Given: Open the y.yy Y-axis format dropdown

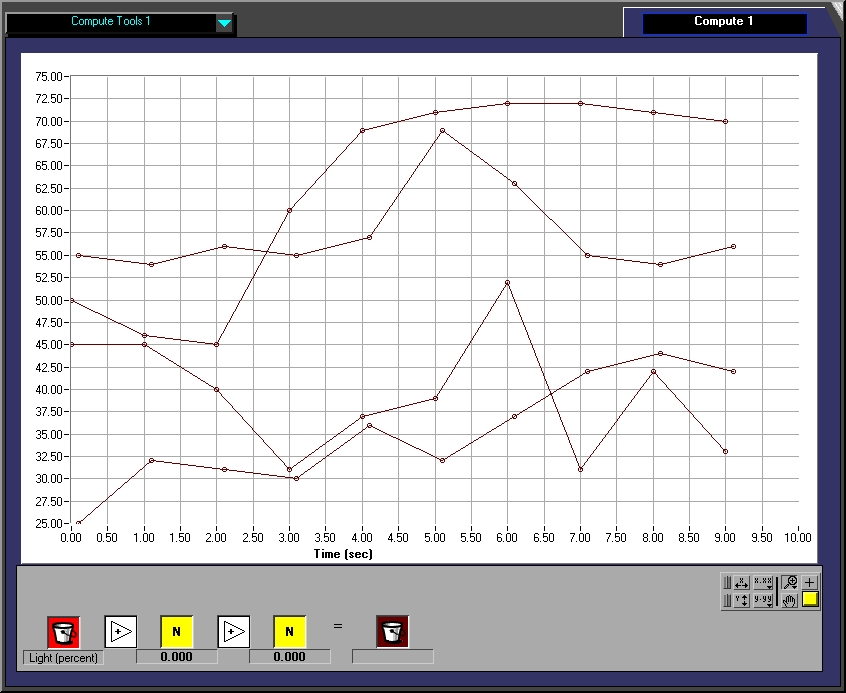Looking at the screenshot, I should point(763,600).
